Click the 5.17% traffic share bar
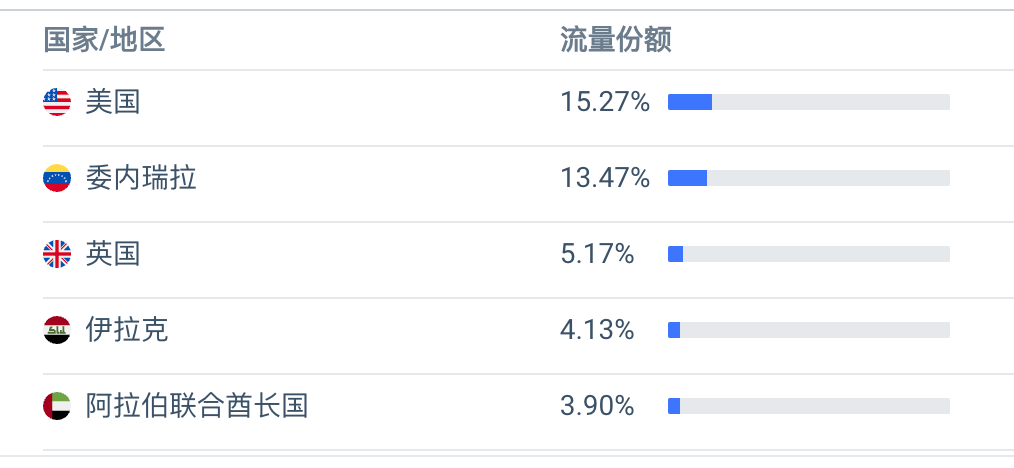The image size is (1014, 468). (808, 254)
